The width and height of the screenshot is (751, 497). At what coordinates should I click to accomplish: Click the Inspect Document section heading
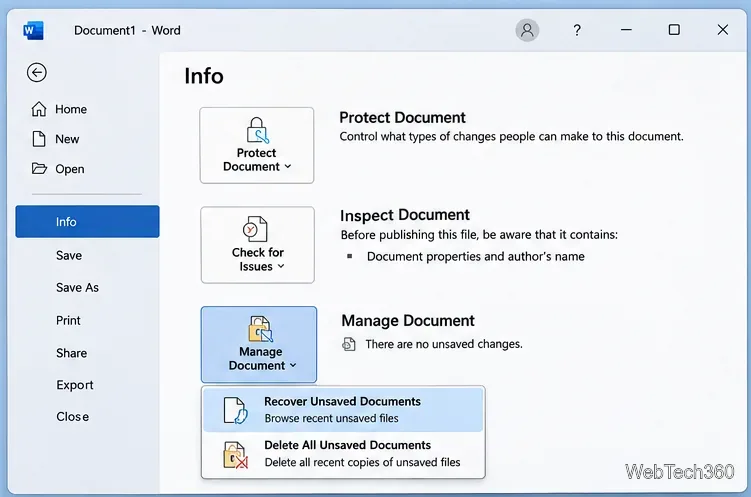tap(405, 215)
